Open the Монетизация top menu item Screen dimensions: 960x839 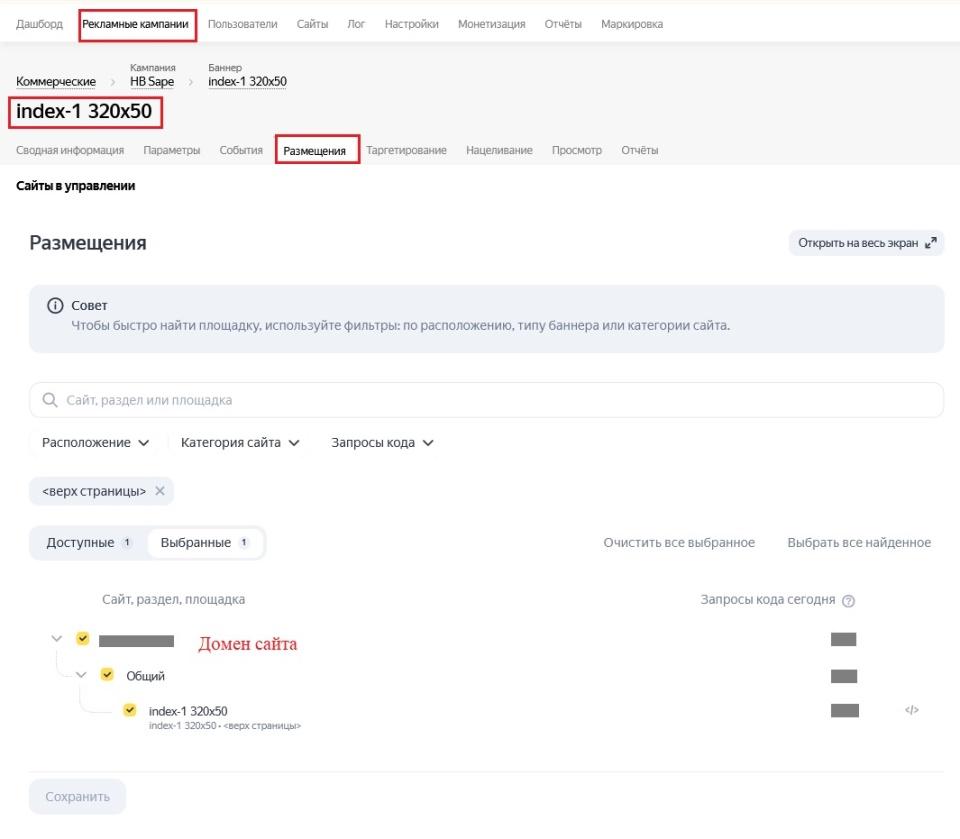point(492,24)
